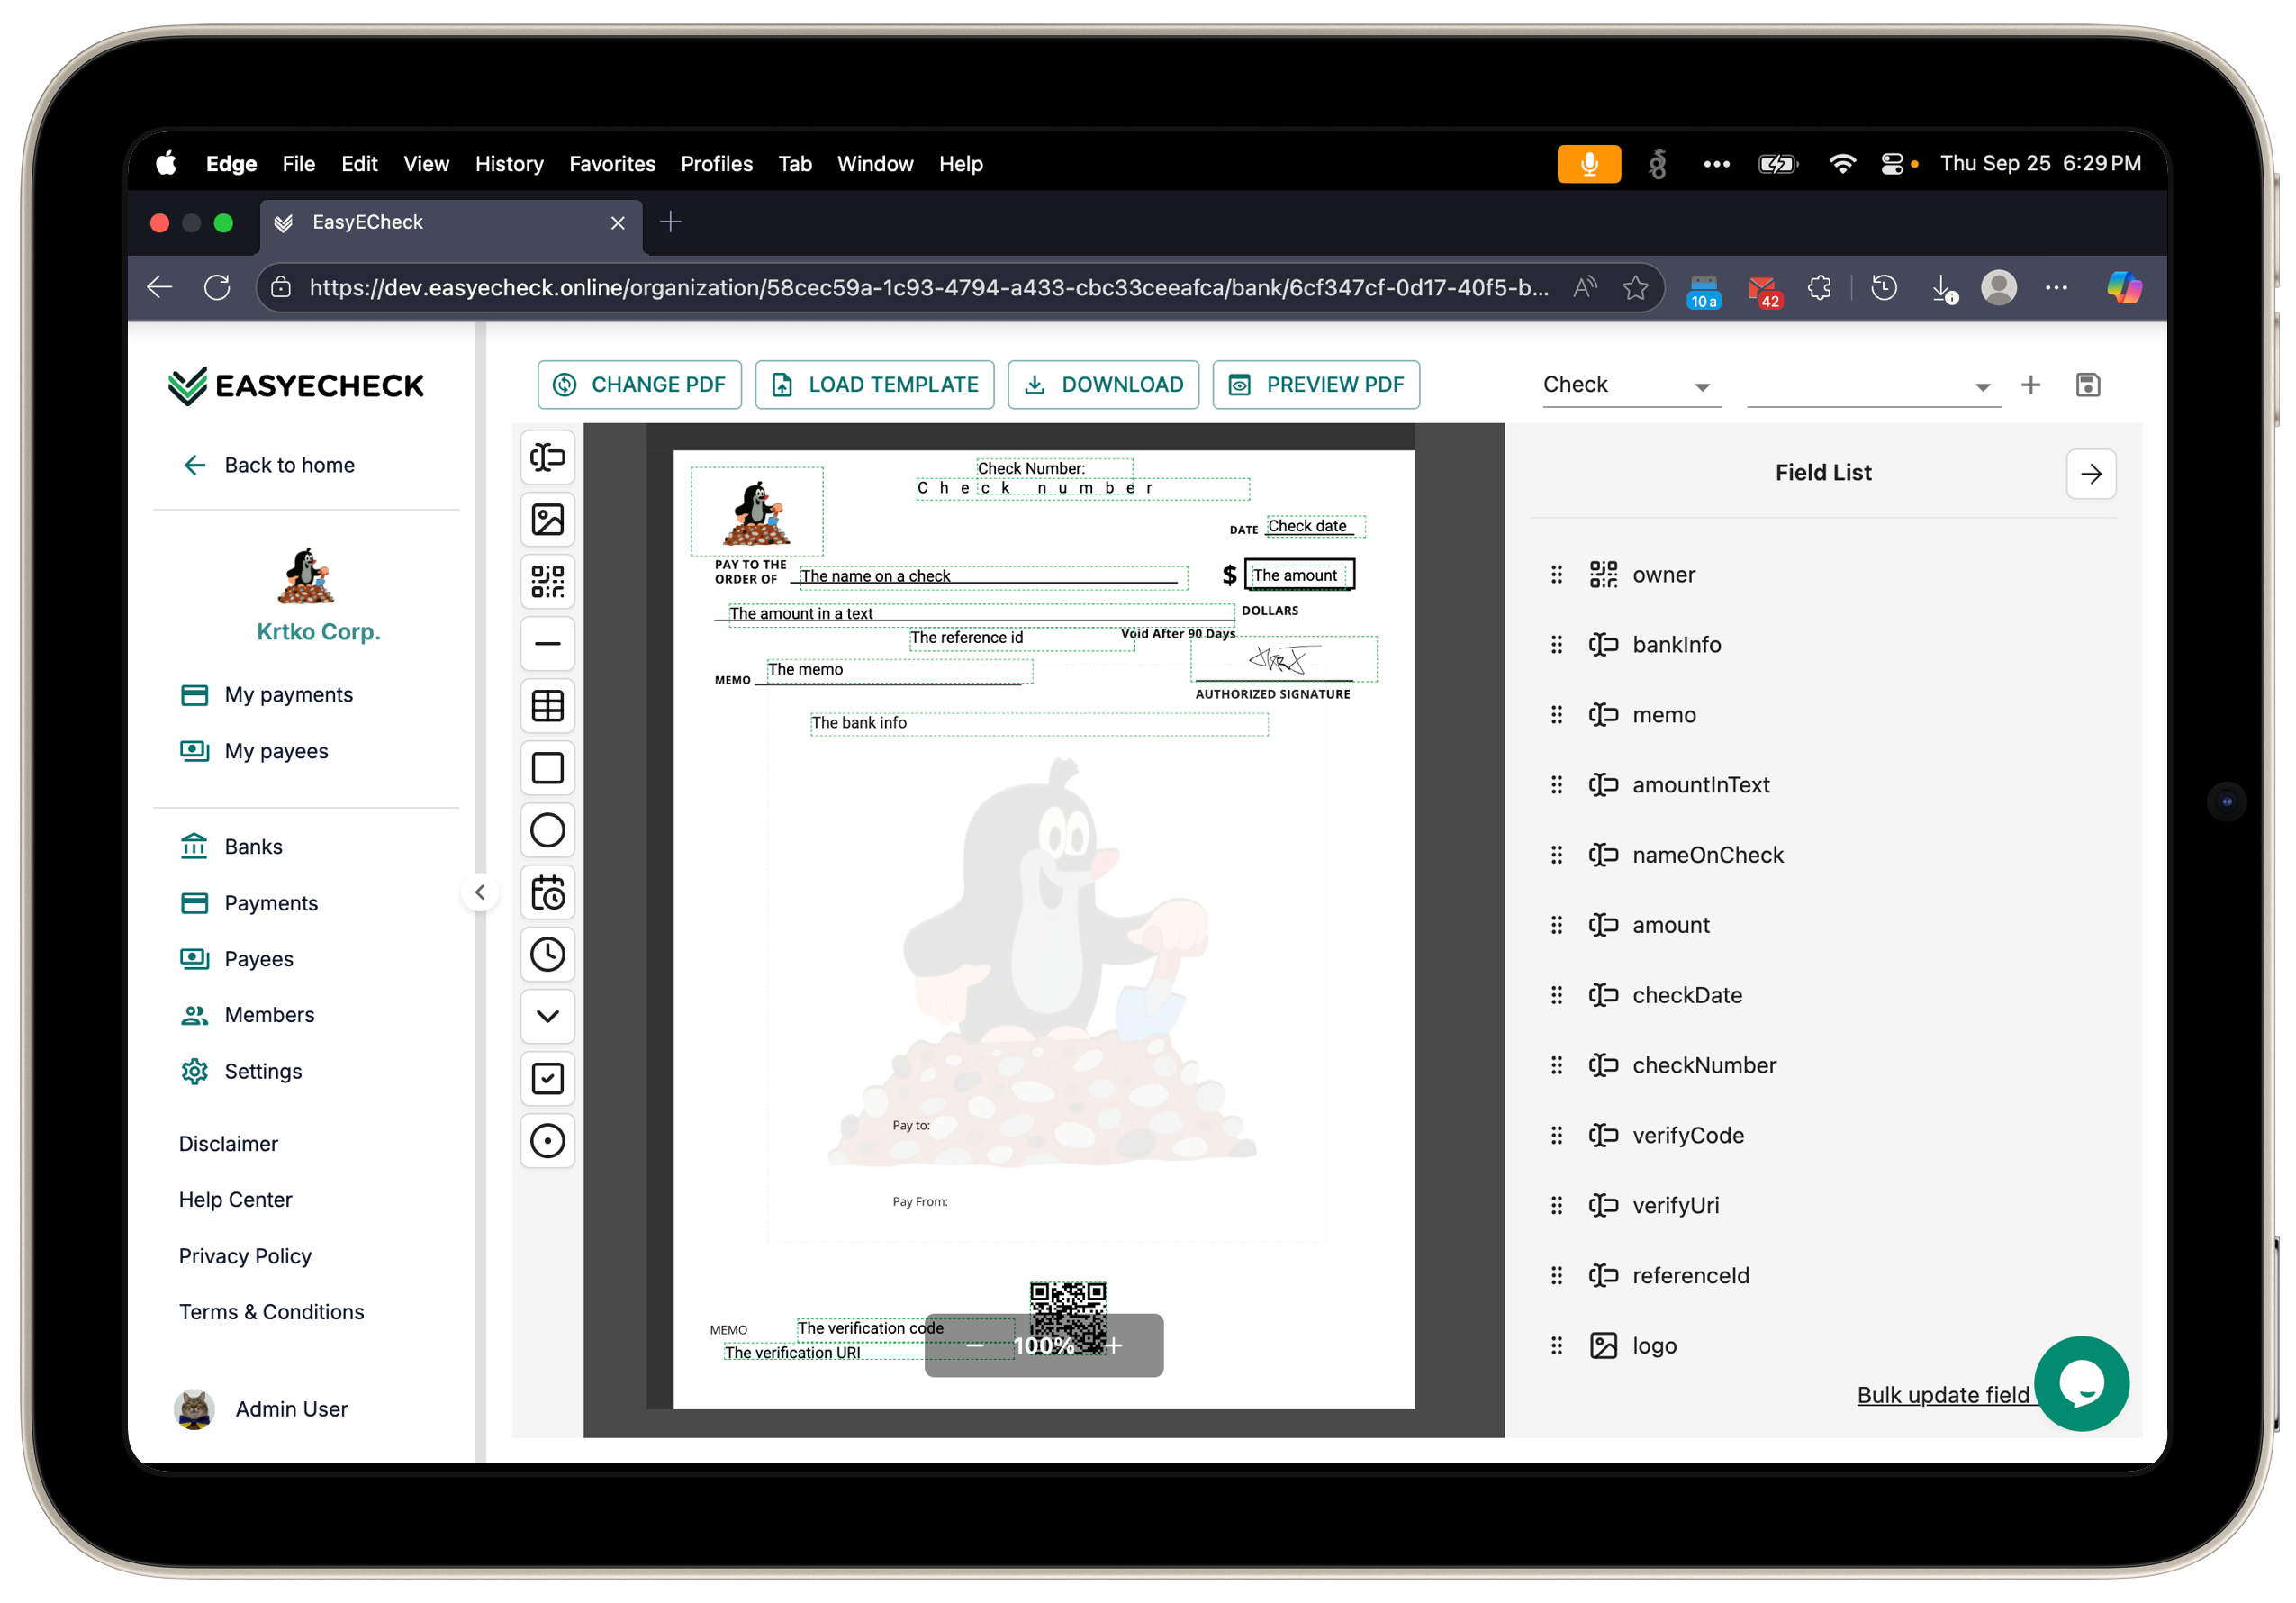2296x1603 pixels.
Task: Select the text field tool
Action: tap(547, 457)
